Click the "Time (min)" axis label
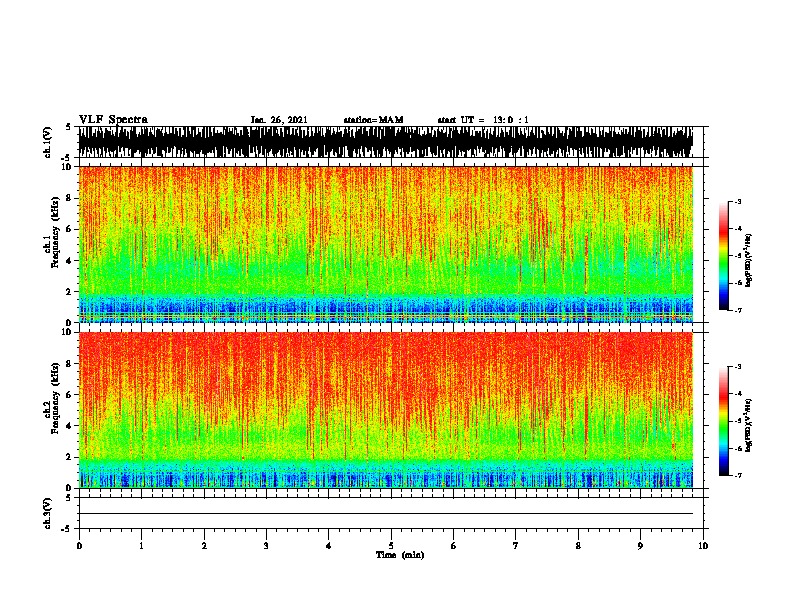The width and height of the screenshot is (792, 612). [x=400, y=555]
